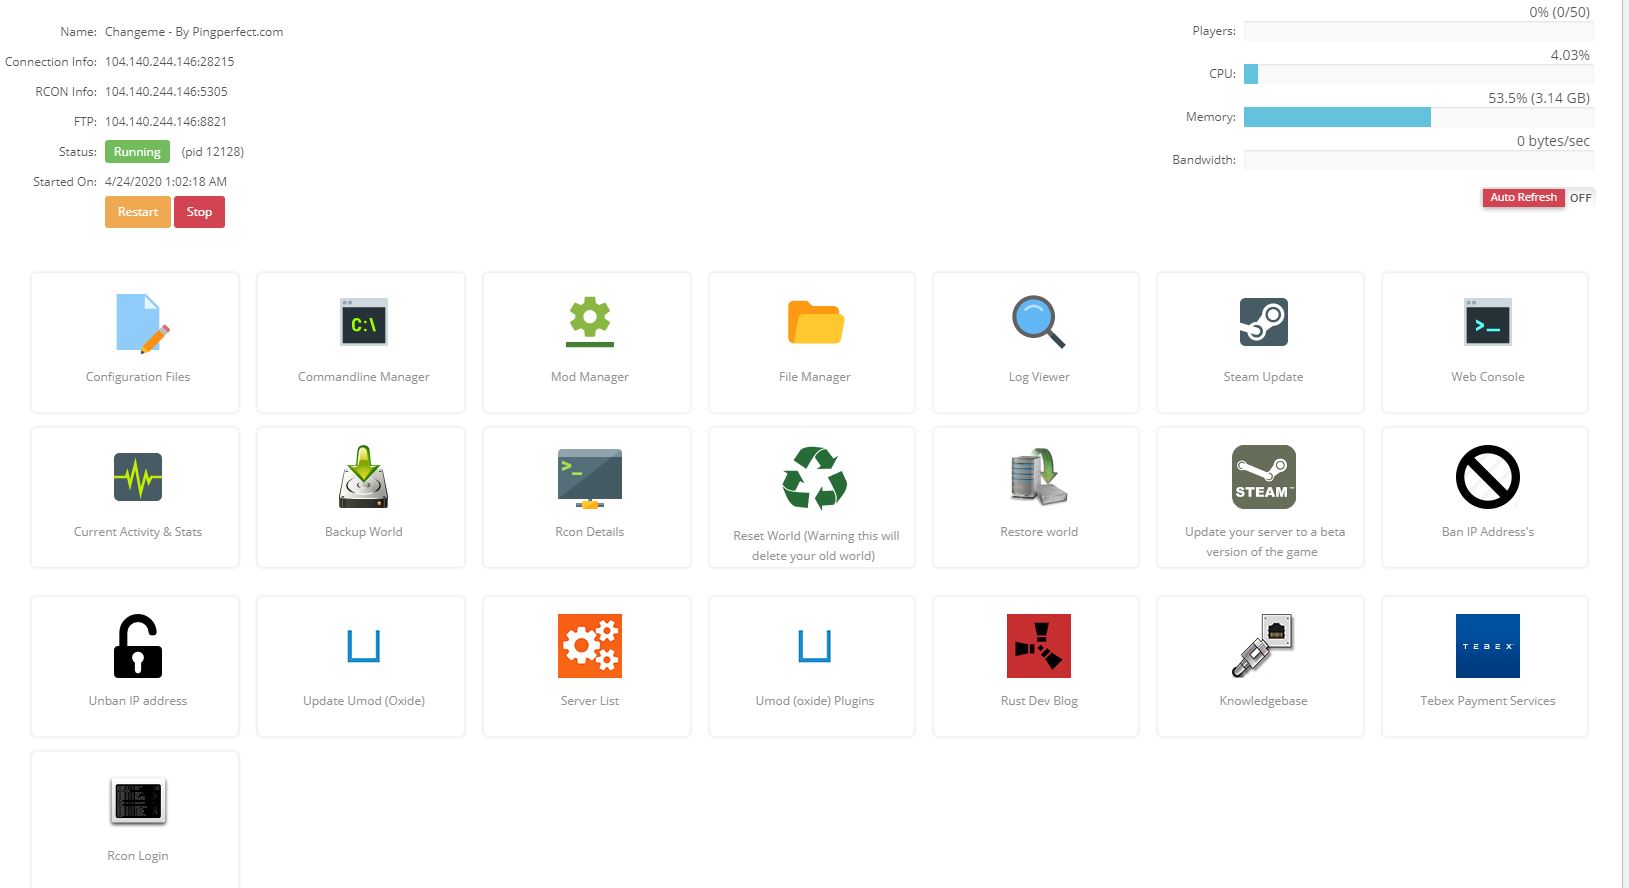Click the Backup World icon
Viewport: 1629px width, 888px height.
tap(363, 478)
